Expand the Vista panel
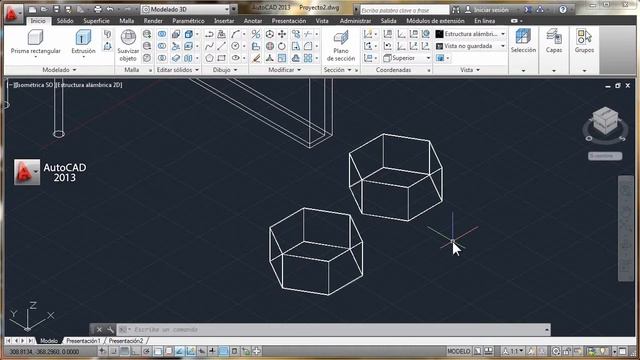Screen dimensions: 640x360 [470, 70]
